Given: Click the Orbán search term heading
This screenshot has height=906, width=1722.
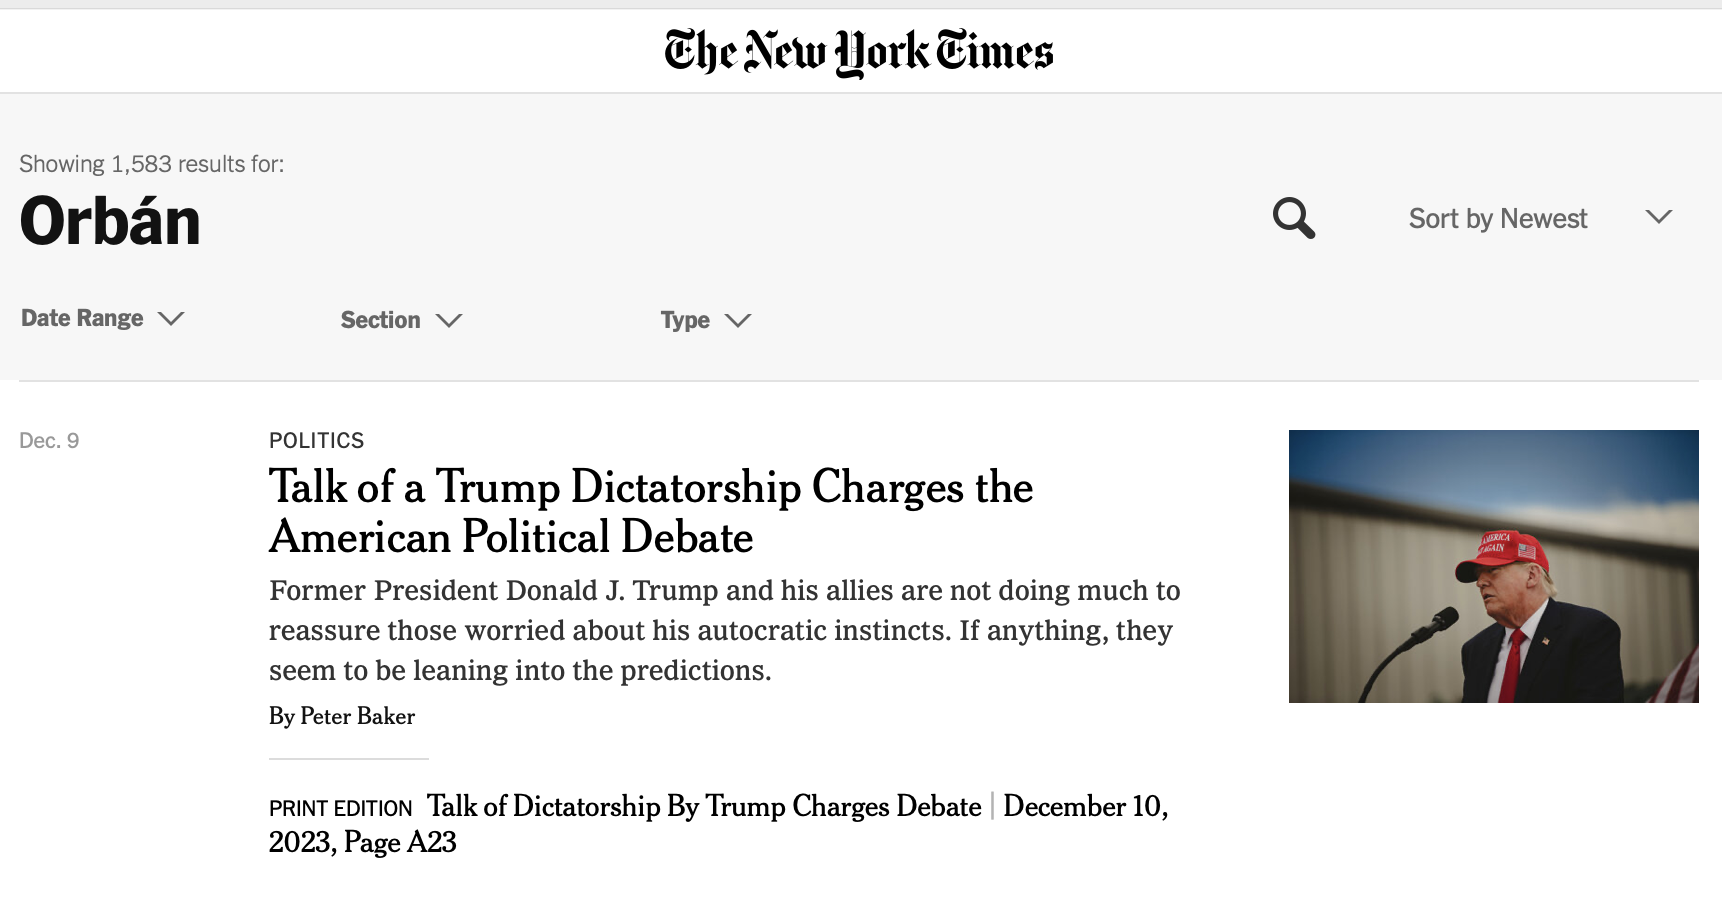Looking at the screenshot, I should (110, 221).
